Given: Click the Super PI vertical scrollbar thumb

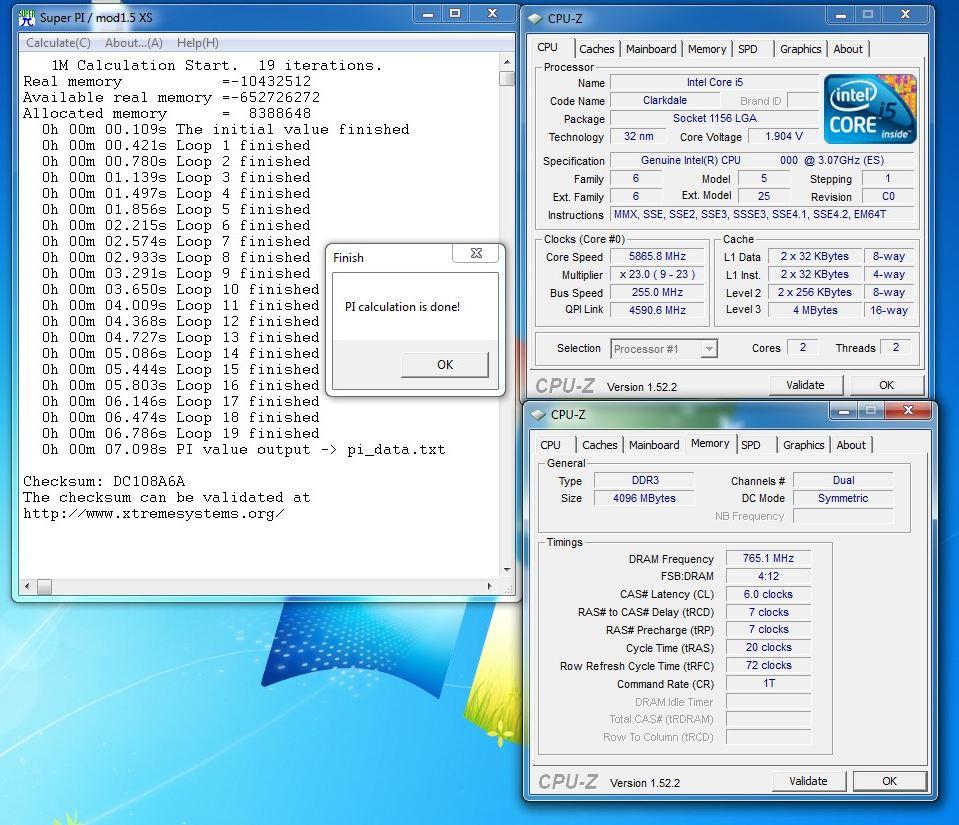Looking at the screenshot, I should [x=506, y=78].
